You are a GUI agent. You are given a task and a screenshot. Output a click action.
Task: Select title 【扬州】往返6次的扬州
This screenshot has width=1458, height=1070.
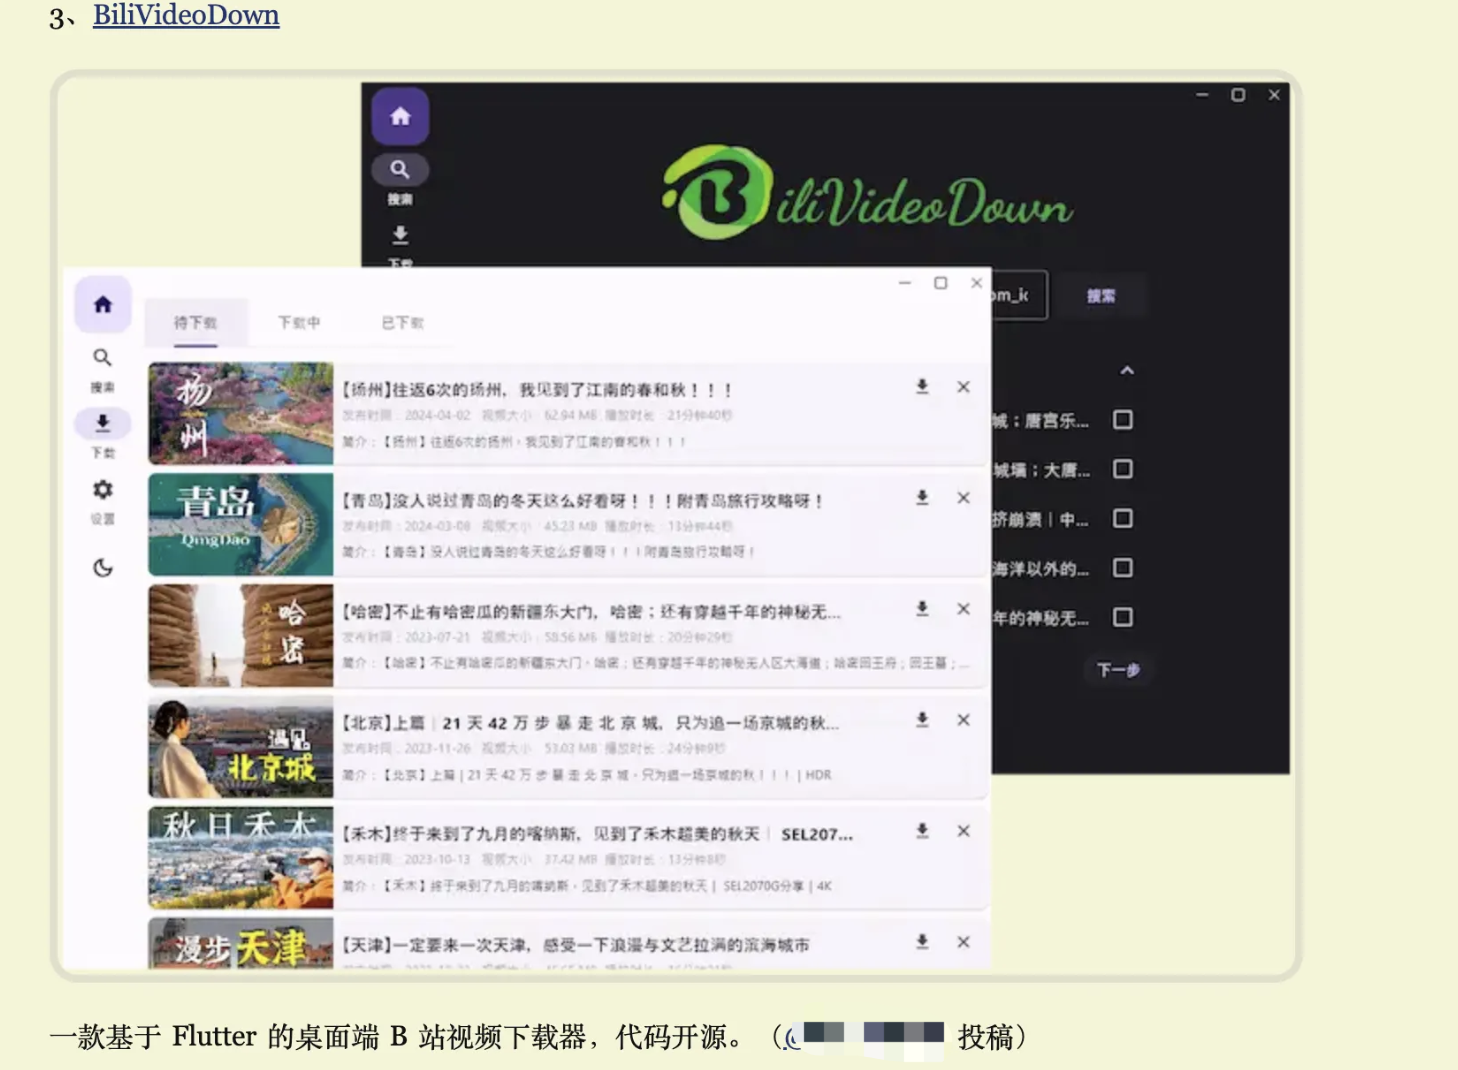538,390
